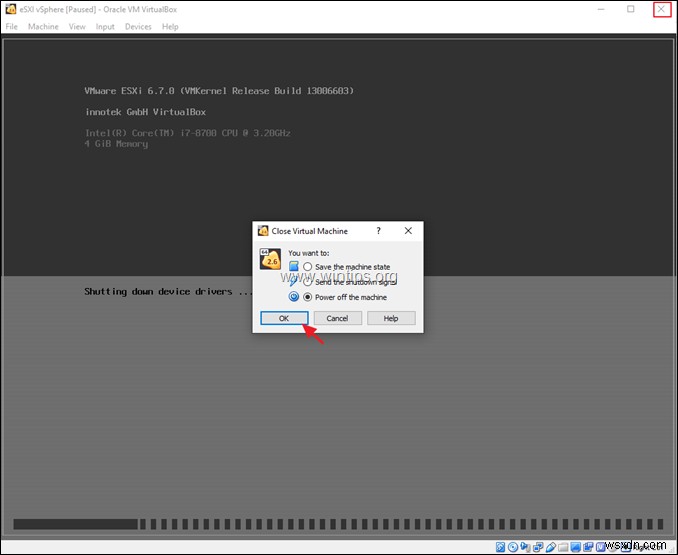This screenshot has width=678, height=555.
Task: Click the icon in Close Virtual Machine title
Action: tap(263, 231)
